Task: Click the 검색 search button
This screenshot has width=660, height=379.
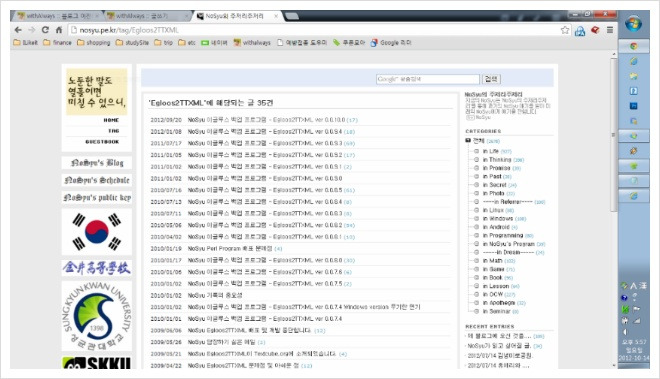Action: 491,79
